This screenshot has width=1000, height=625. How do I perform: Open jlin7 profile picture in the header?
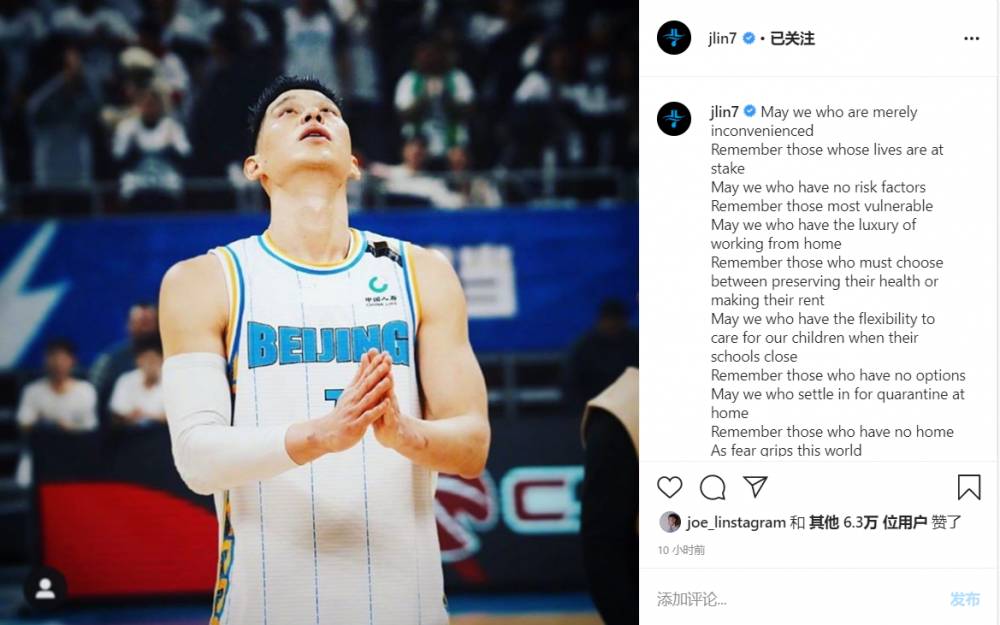coord(674,38)
